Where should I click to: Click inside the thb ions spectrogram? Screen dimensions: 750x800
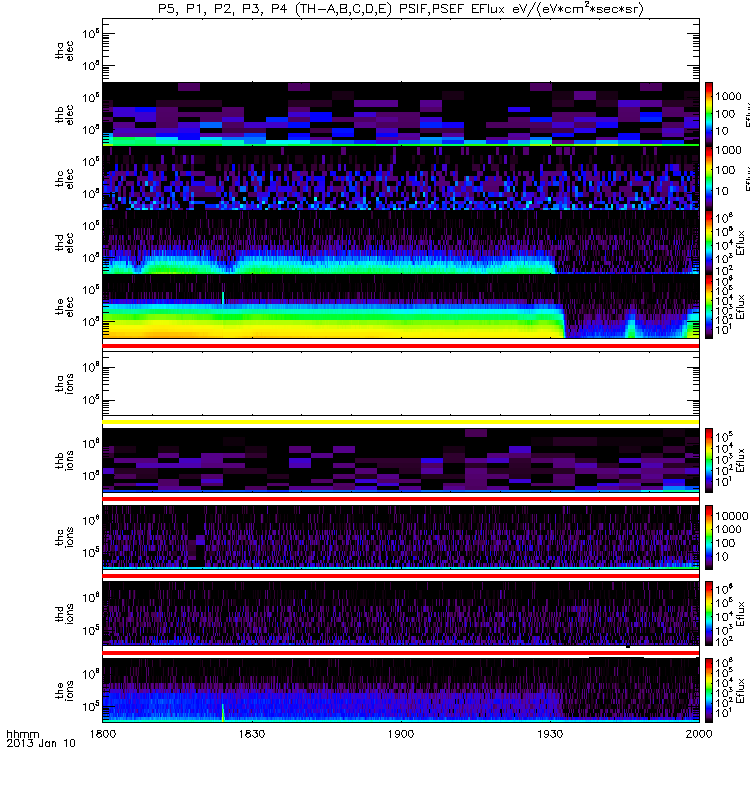tap(401, 460)
